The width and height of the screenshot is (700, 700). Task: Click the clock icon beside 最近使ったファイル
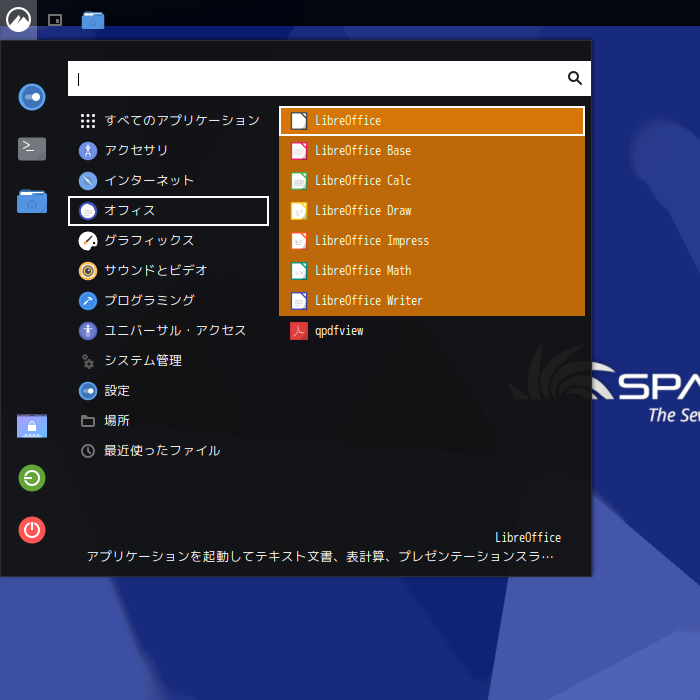point(88,451)
